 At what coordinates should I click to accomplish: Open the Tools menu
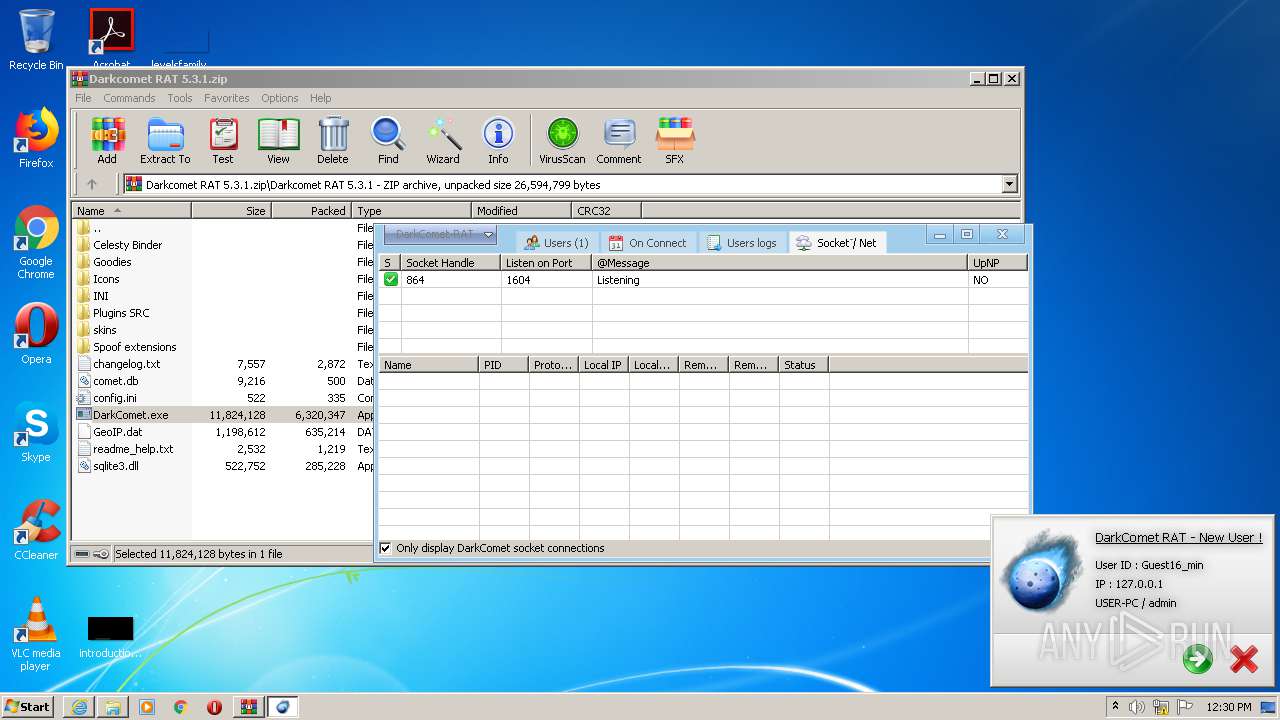180,98
